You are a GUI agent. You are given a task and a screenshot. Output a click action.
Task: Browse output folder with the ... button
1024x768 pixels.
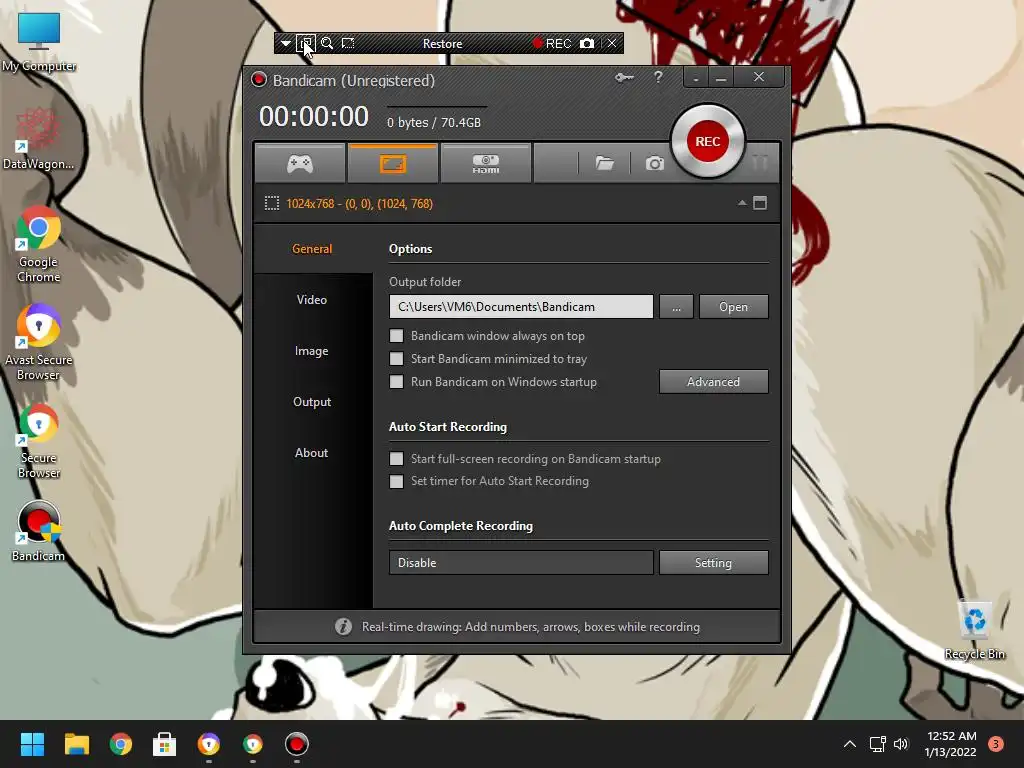[677, 307]
